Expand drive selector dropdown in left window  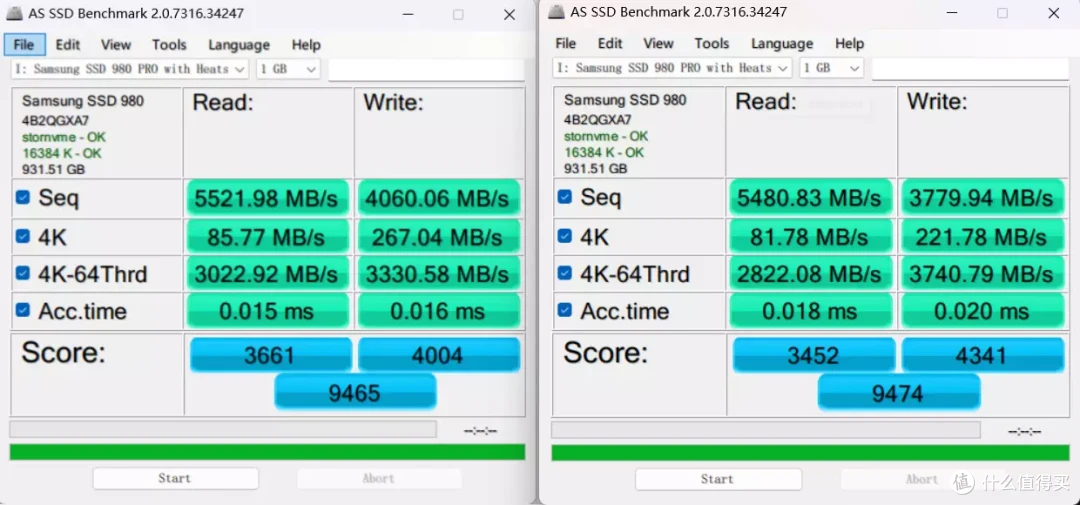(x=130, y=69)
